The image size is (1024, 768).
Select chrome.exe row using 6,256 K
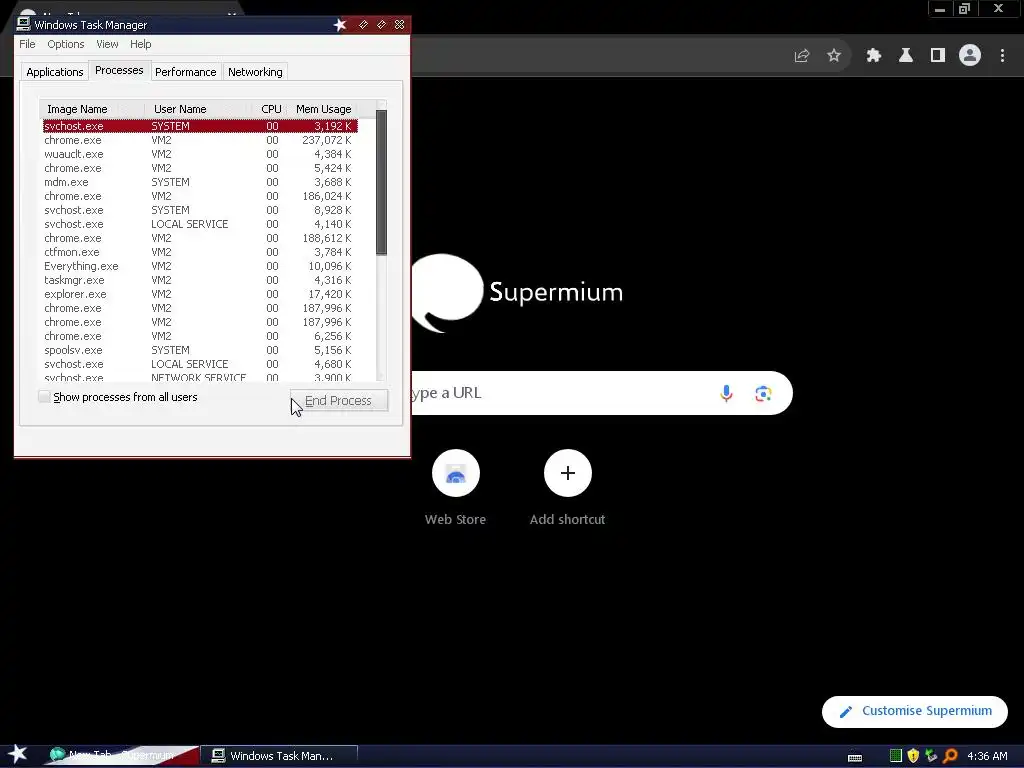[200, 336]
